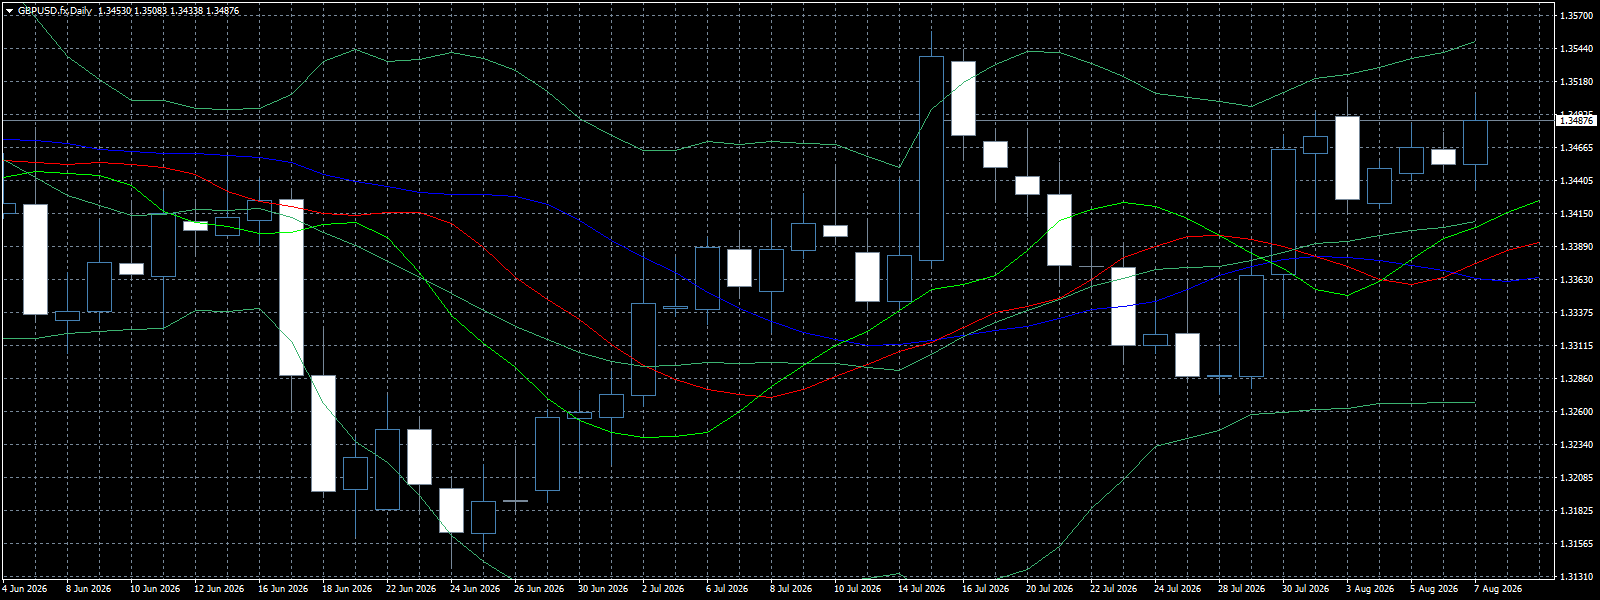Open the chart menu triangle beside GBPUSD.fx

pyautogui.click(x=10, y=10)
